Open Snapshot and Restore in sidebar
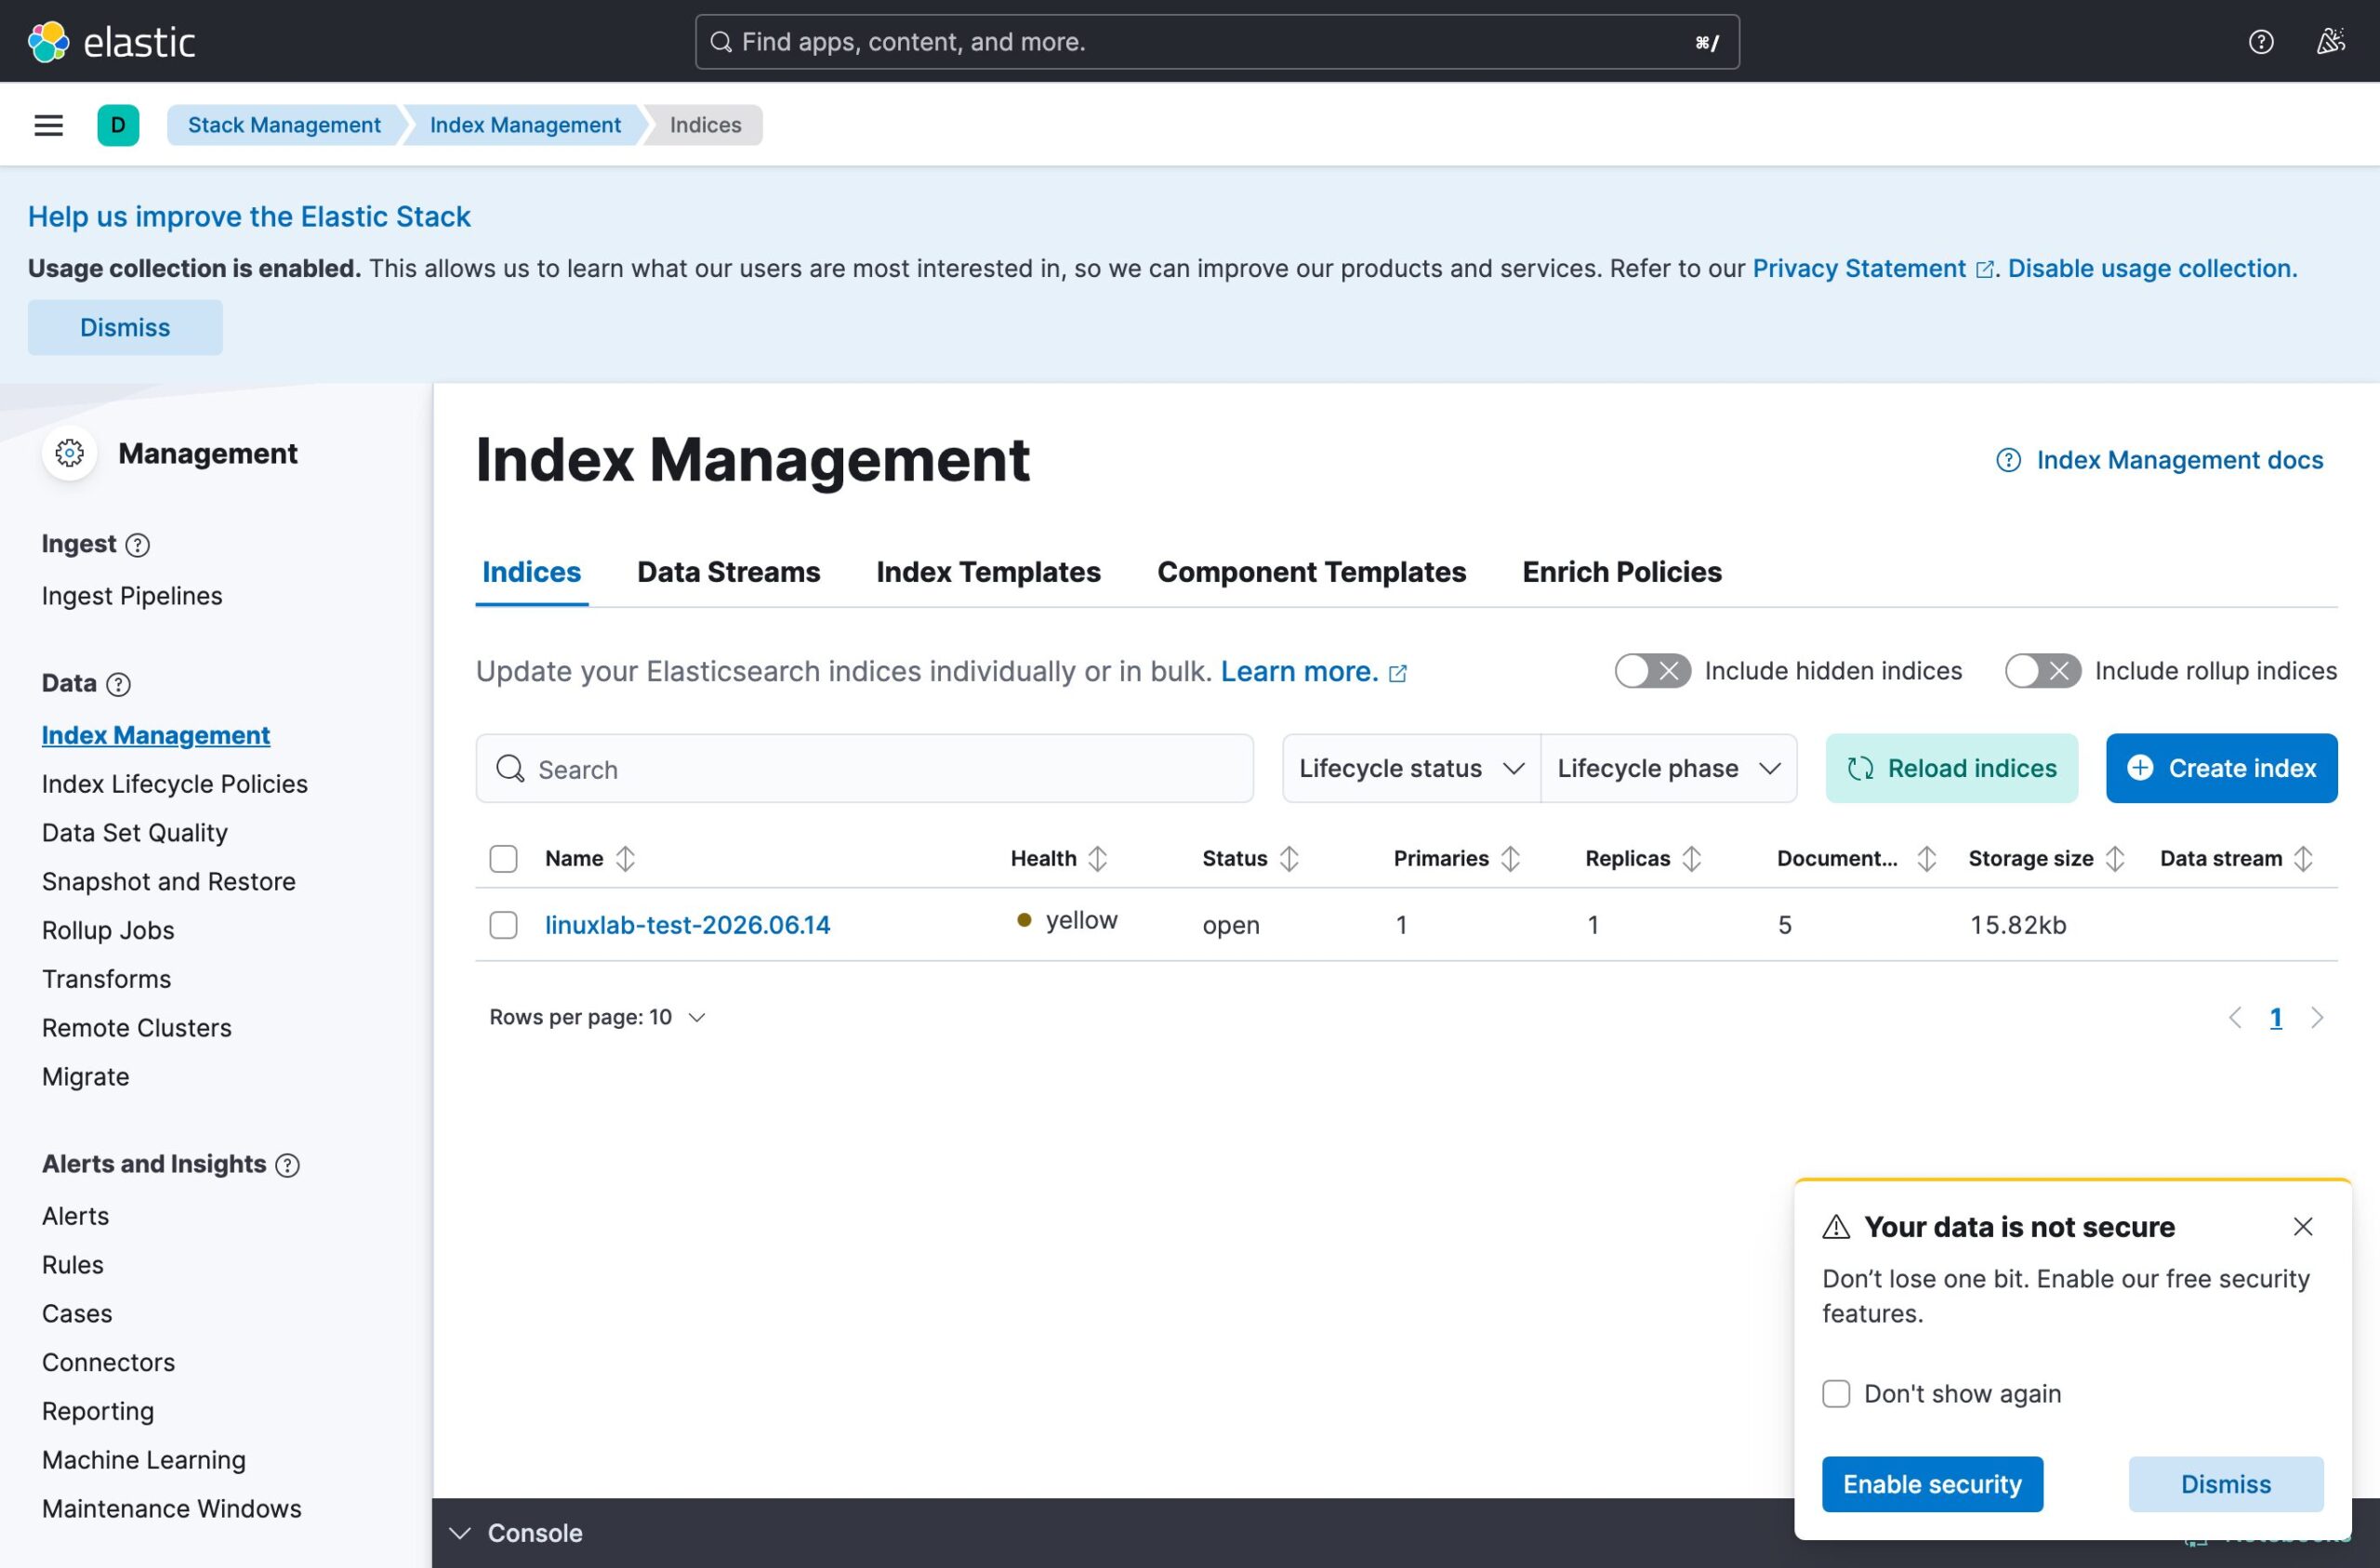Image resolution: width=2380 pixels, height=1568 pixels. pyautogui.click(x=169, y=882)
